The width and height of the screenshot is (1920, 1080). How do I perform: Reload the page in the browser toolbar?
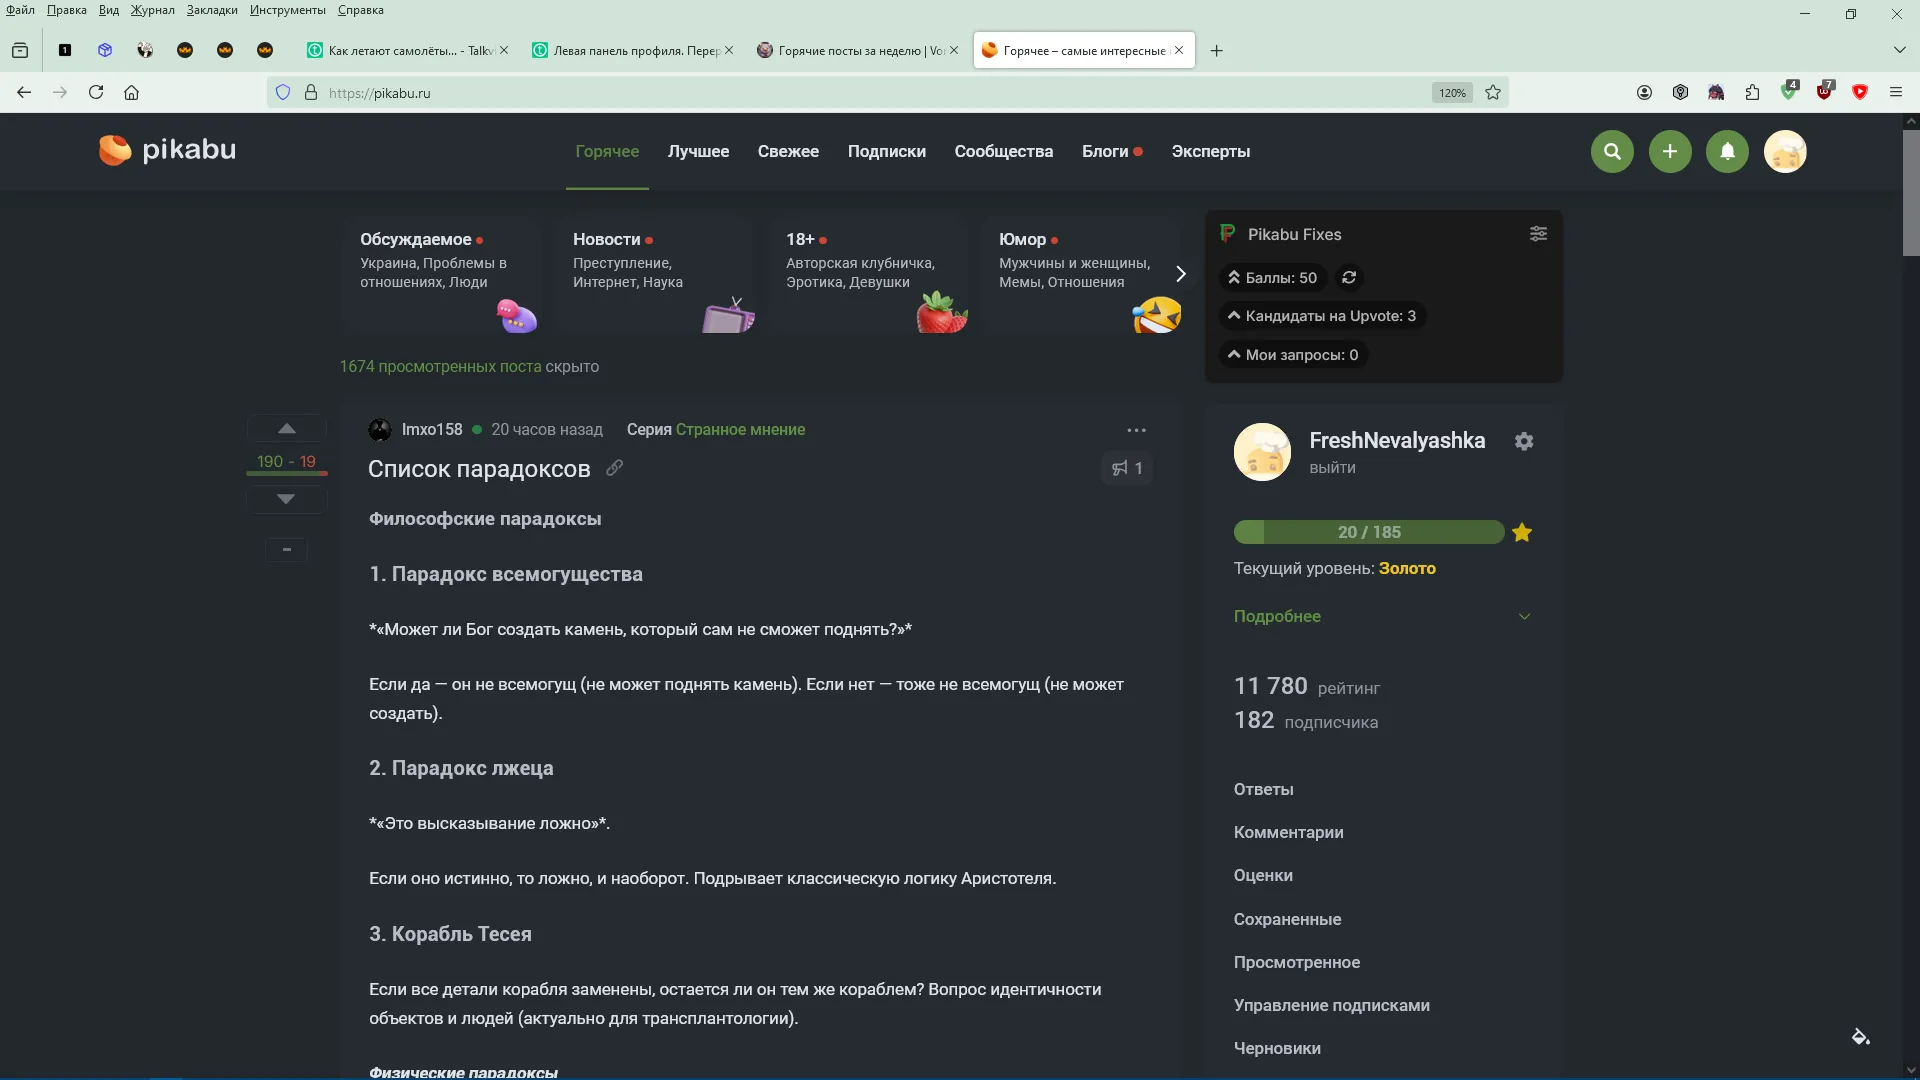(x=96, y=92)
